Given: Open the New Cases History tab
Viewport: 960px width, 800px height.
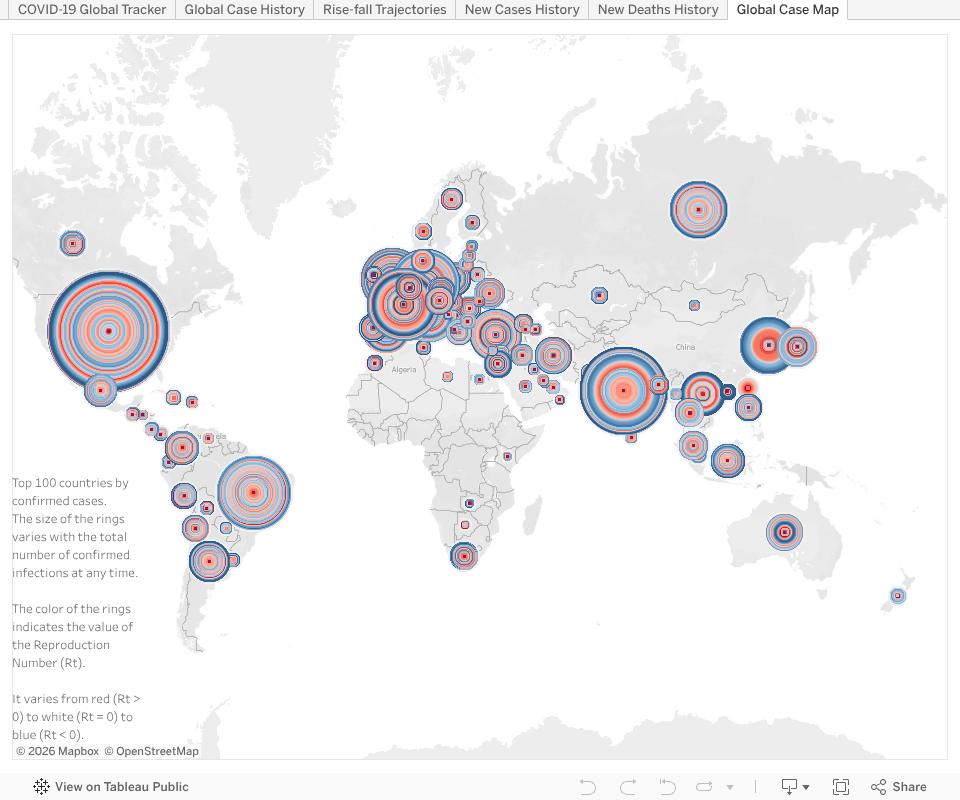Looking at the screenshot, I should pos(522,10).
